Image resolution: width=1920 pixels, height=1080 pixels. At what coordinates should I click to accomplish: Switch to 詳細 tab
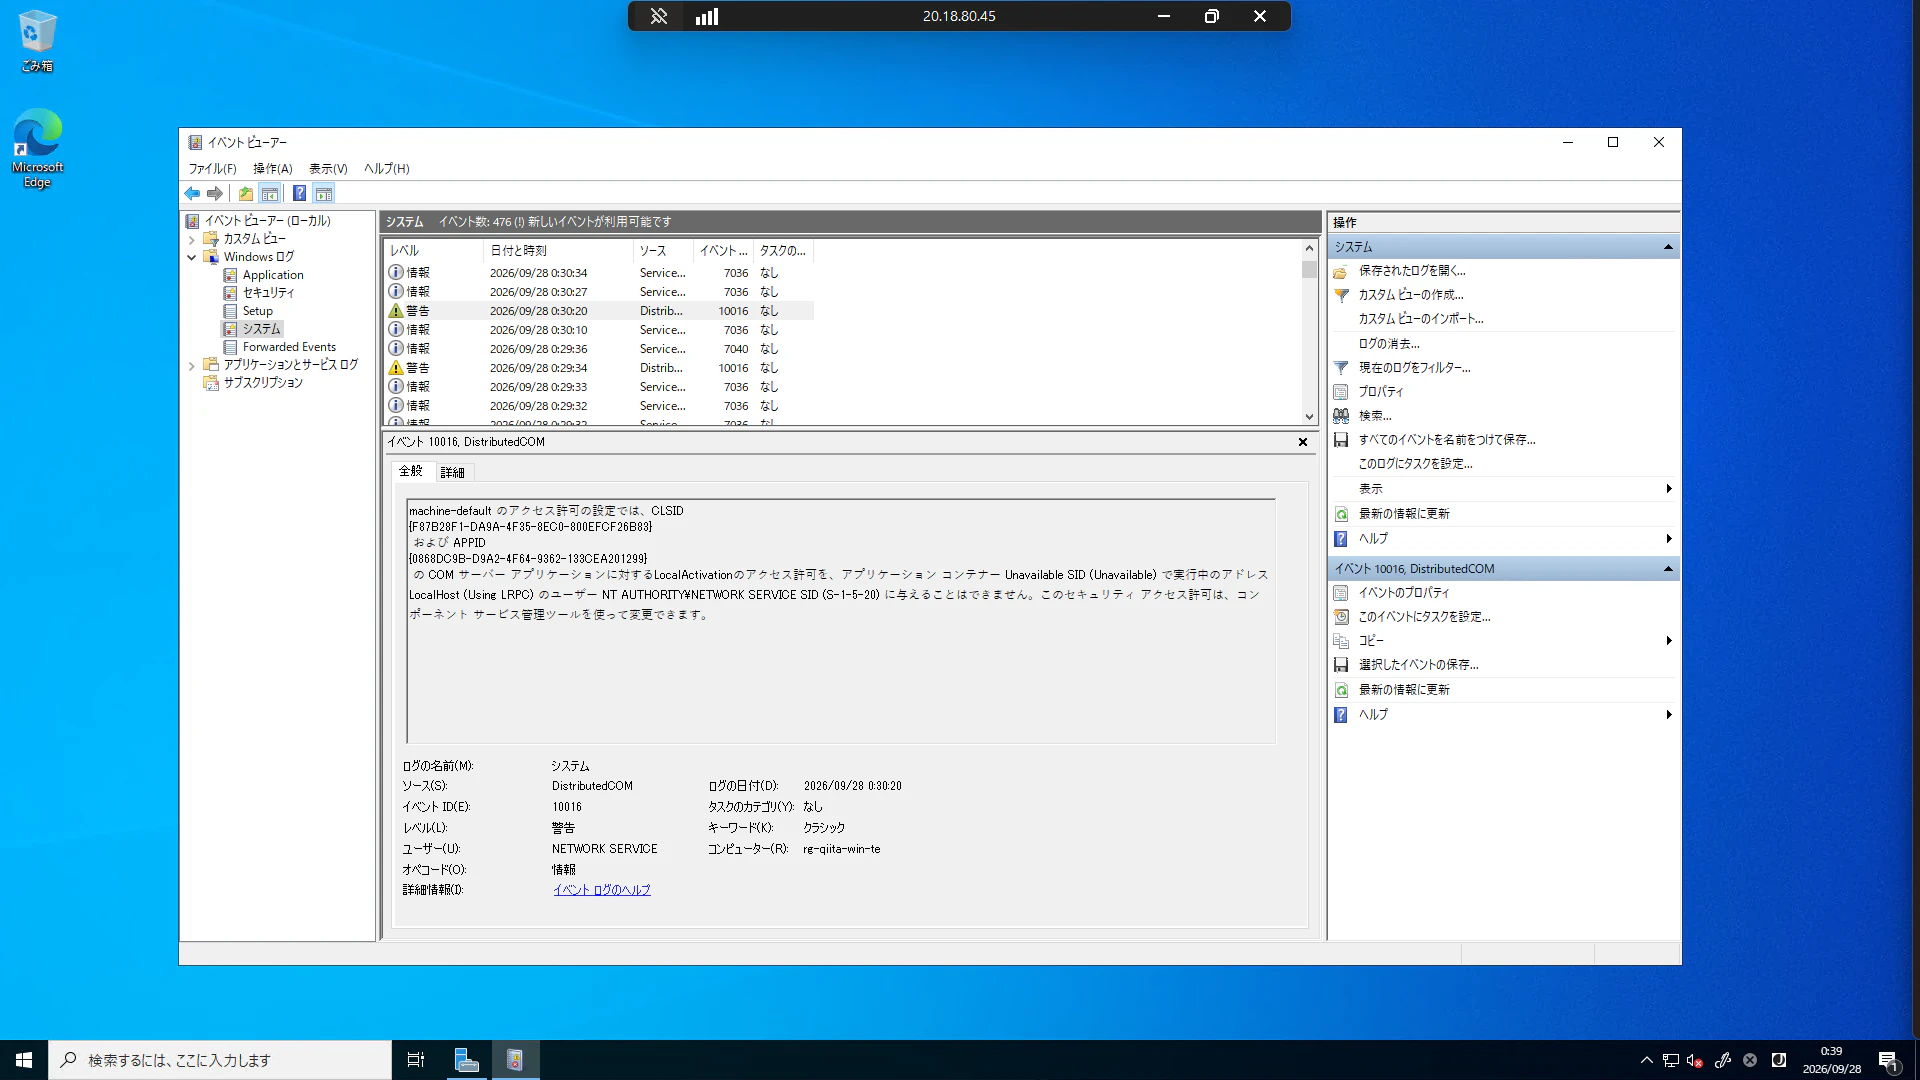click(x=452, y=472)
